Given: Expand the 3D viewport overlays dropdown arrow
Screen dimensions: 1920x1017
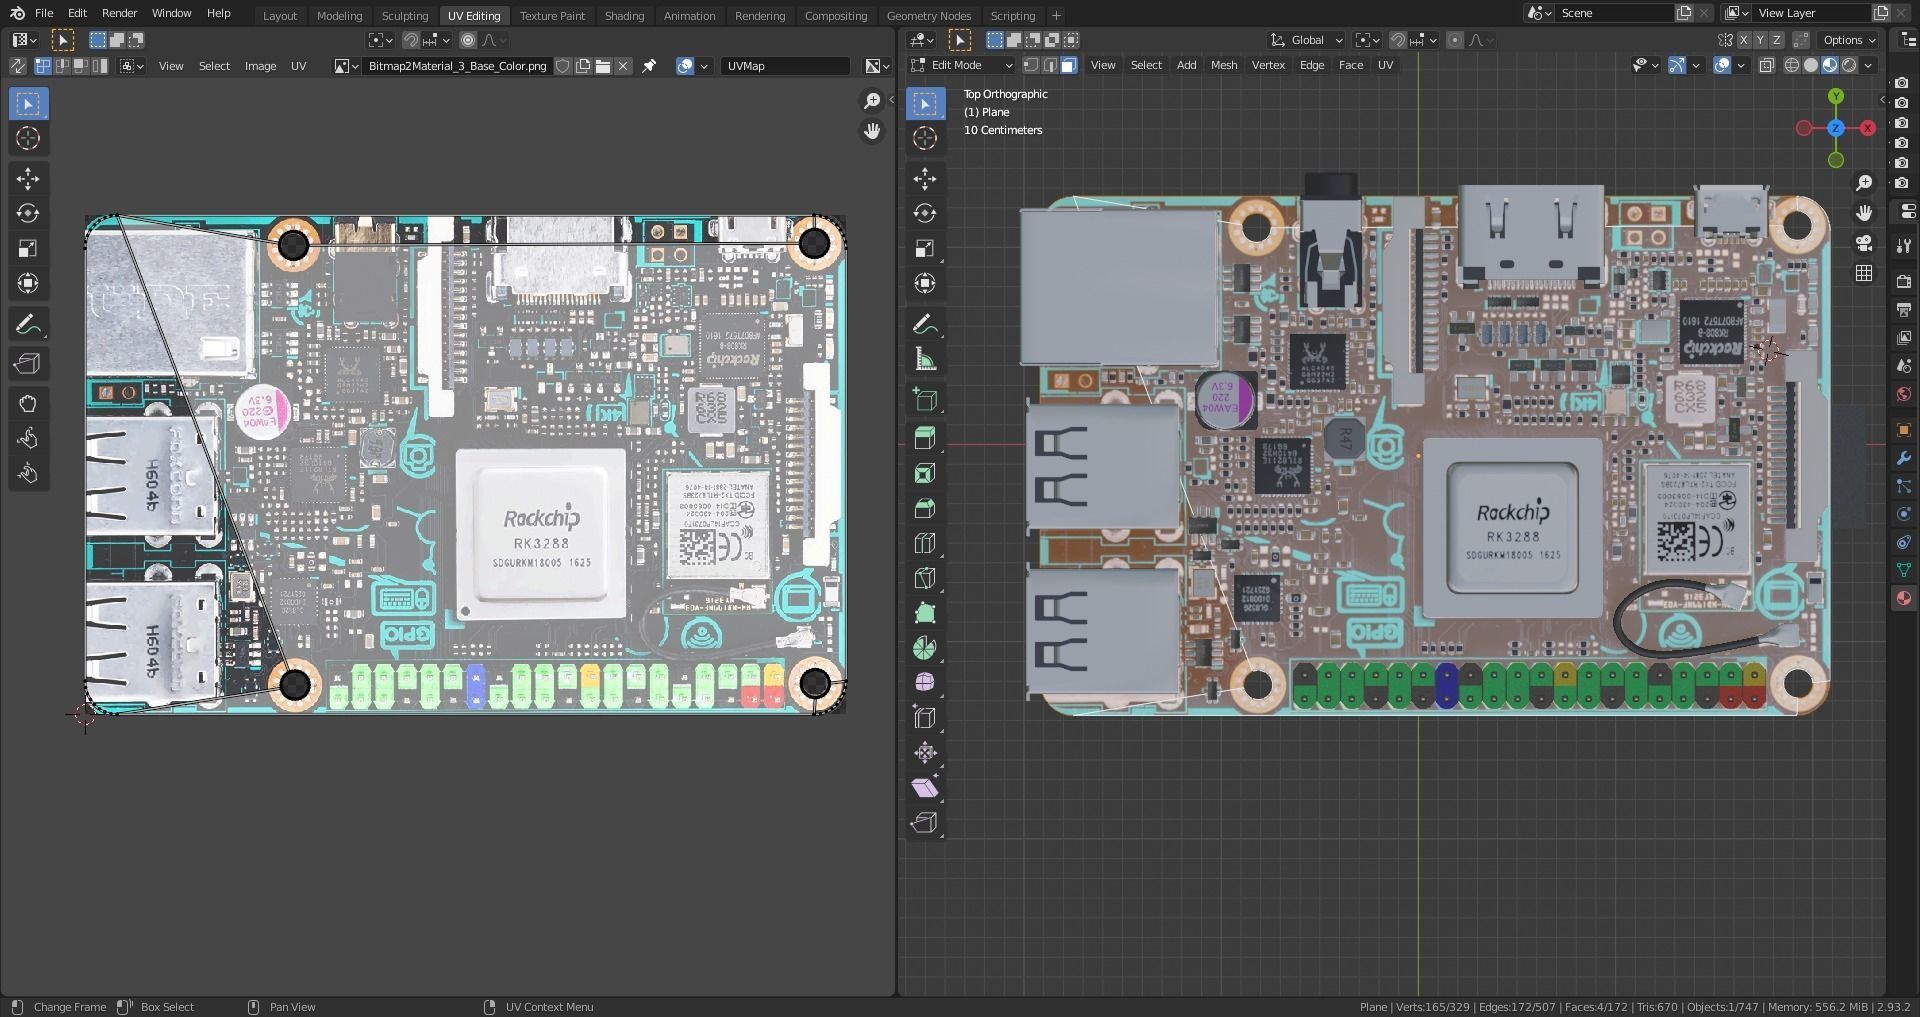Looking at the screenshot, I should pos(1741,65).
